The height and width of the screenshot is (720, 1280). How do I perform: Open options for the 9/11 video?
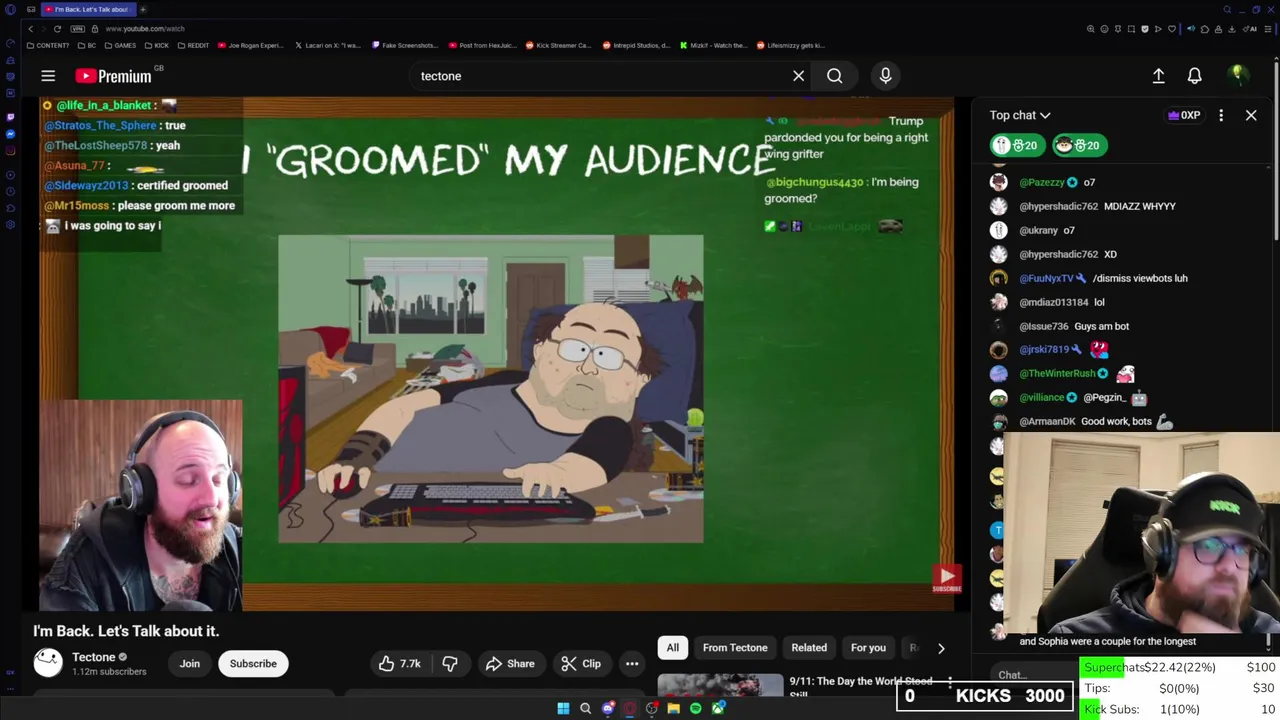pos(950,684)
